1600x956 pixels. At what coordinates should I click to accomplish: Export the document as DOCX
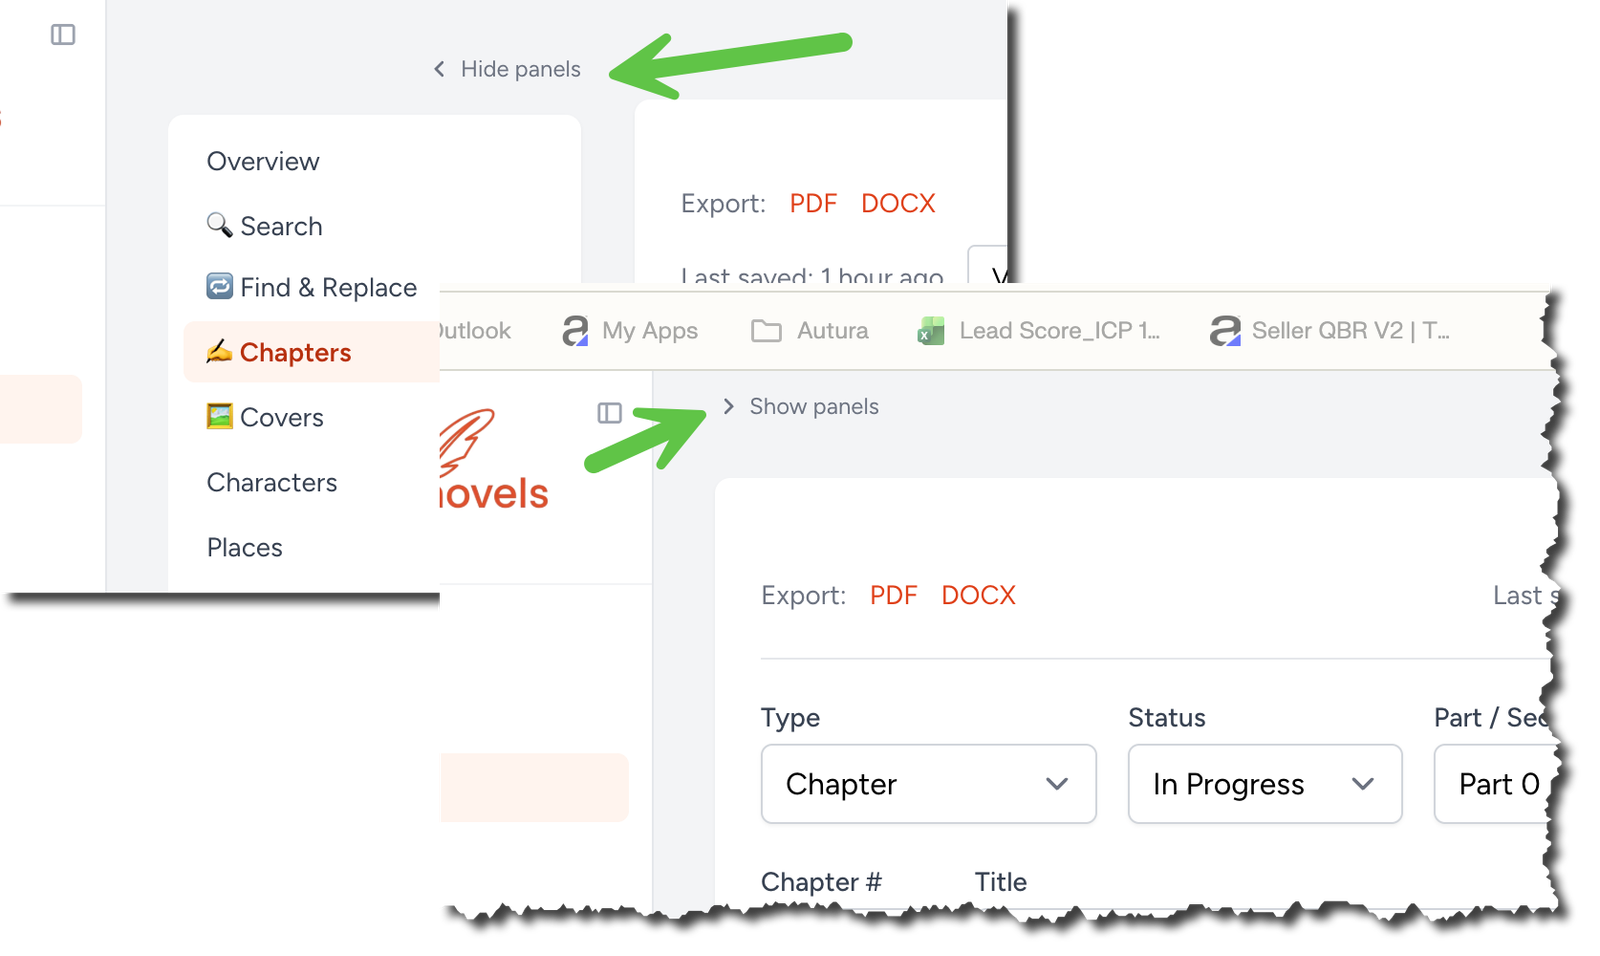pyautogui.click(x=978, y=594)
